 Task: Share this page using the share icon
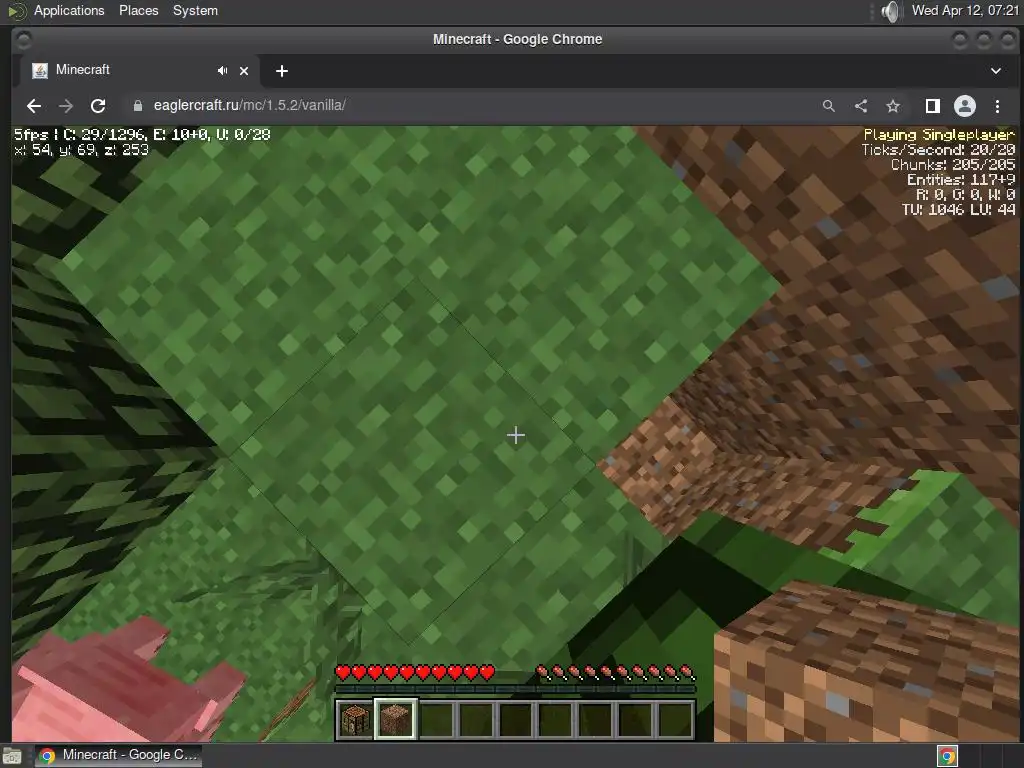pyautogui.click(x=861, y=106)
